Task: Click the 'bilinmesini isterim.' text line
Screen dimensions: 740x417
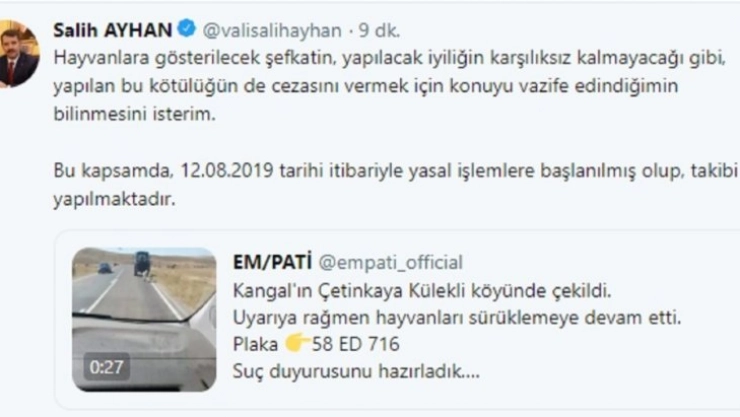Action: tap(135, 114)
